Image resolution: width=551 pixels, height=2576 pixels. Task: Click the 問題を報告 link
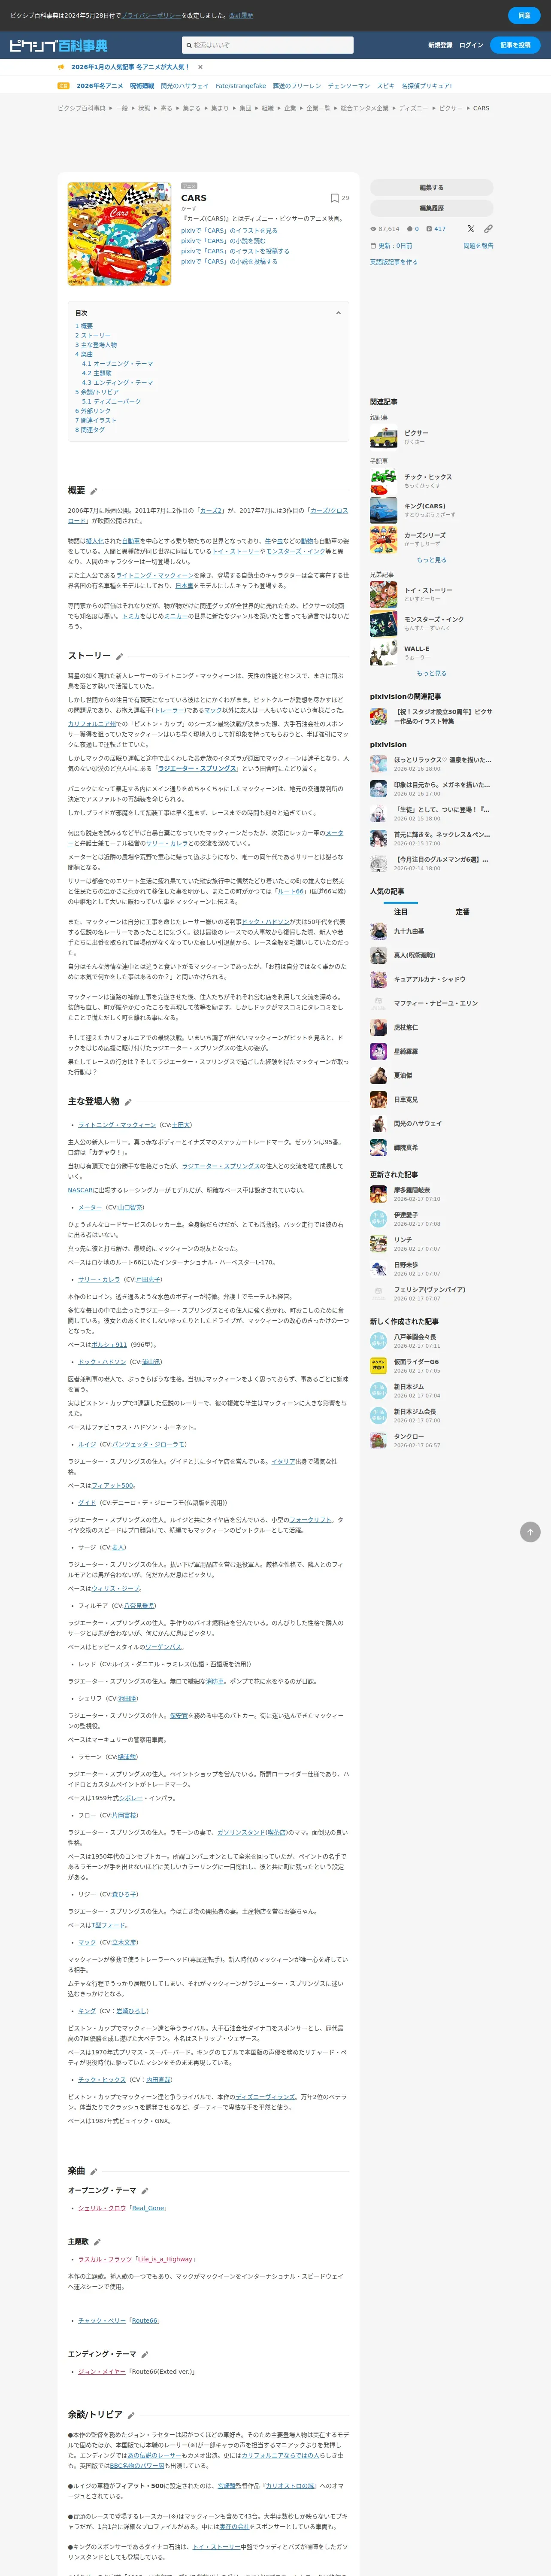coord(478,246)
